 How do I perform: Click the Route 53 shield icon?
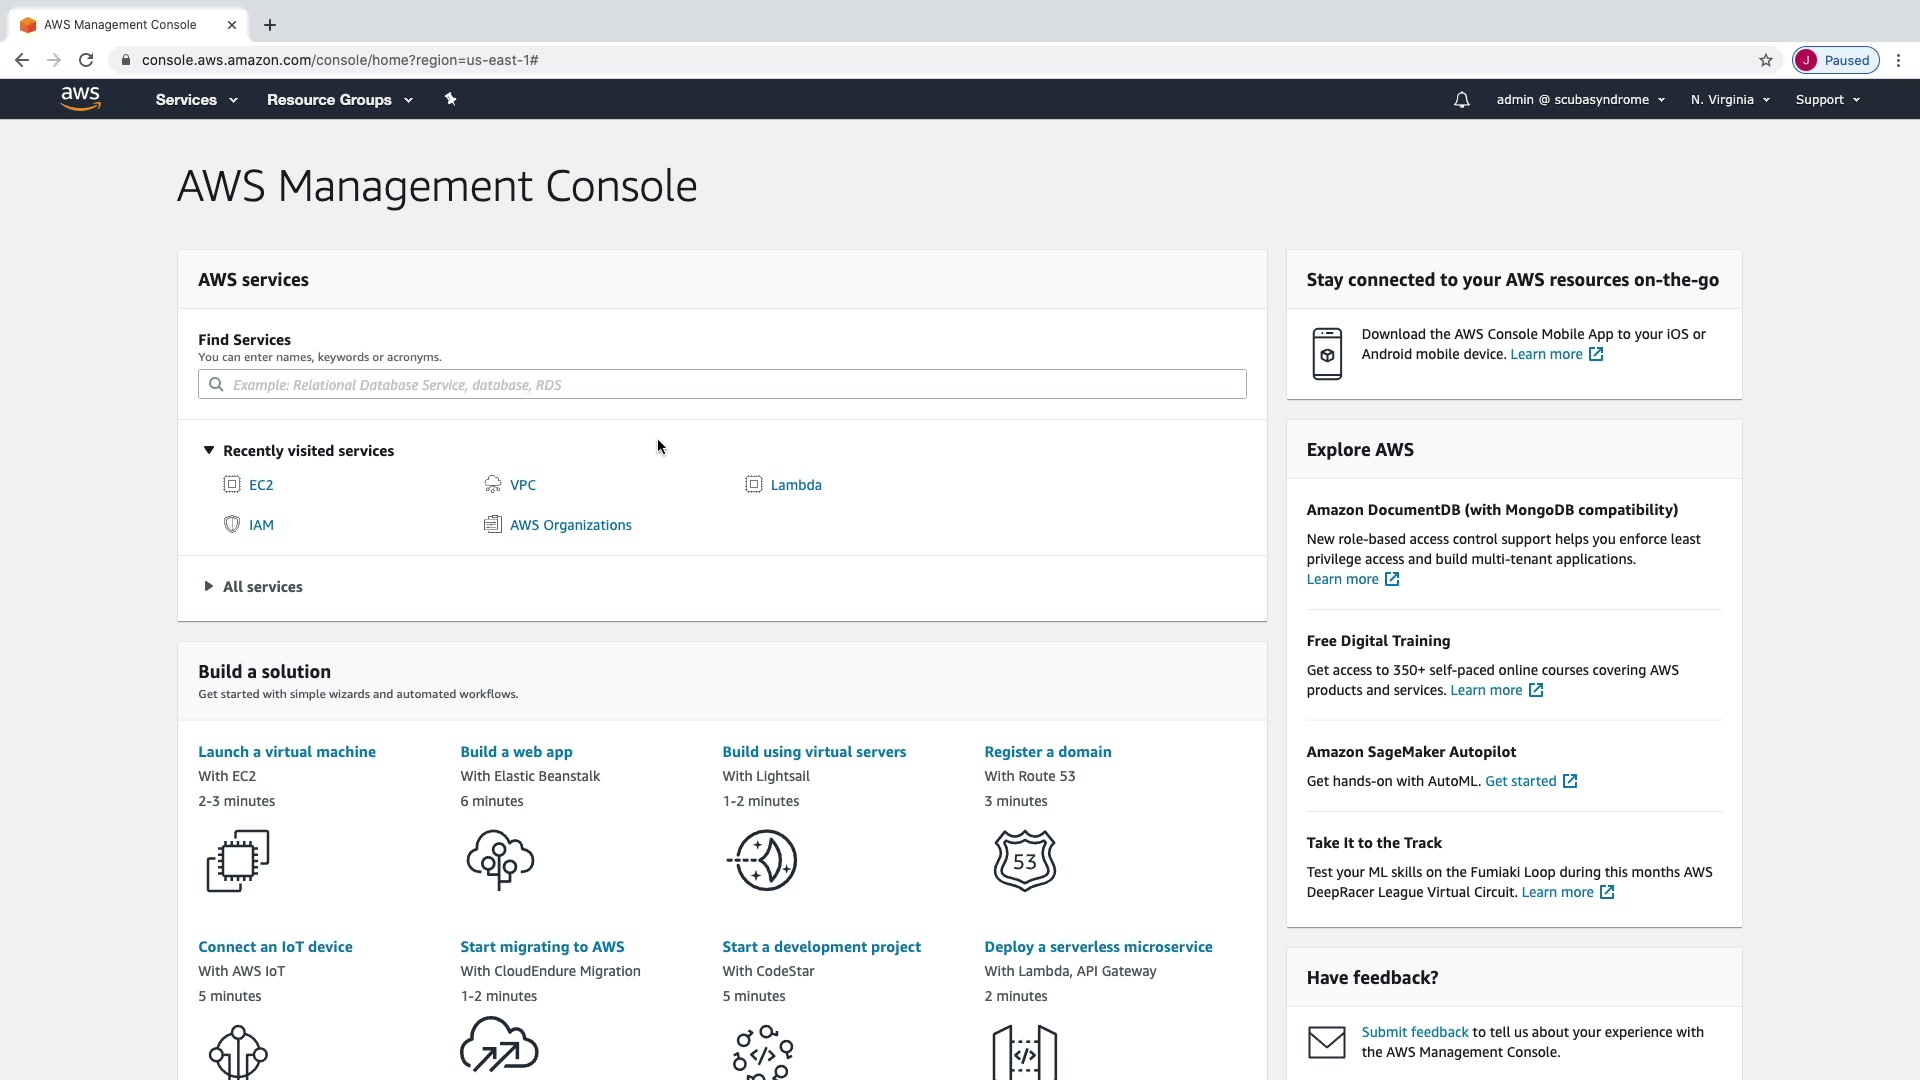pos(1024,860)
